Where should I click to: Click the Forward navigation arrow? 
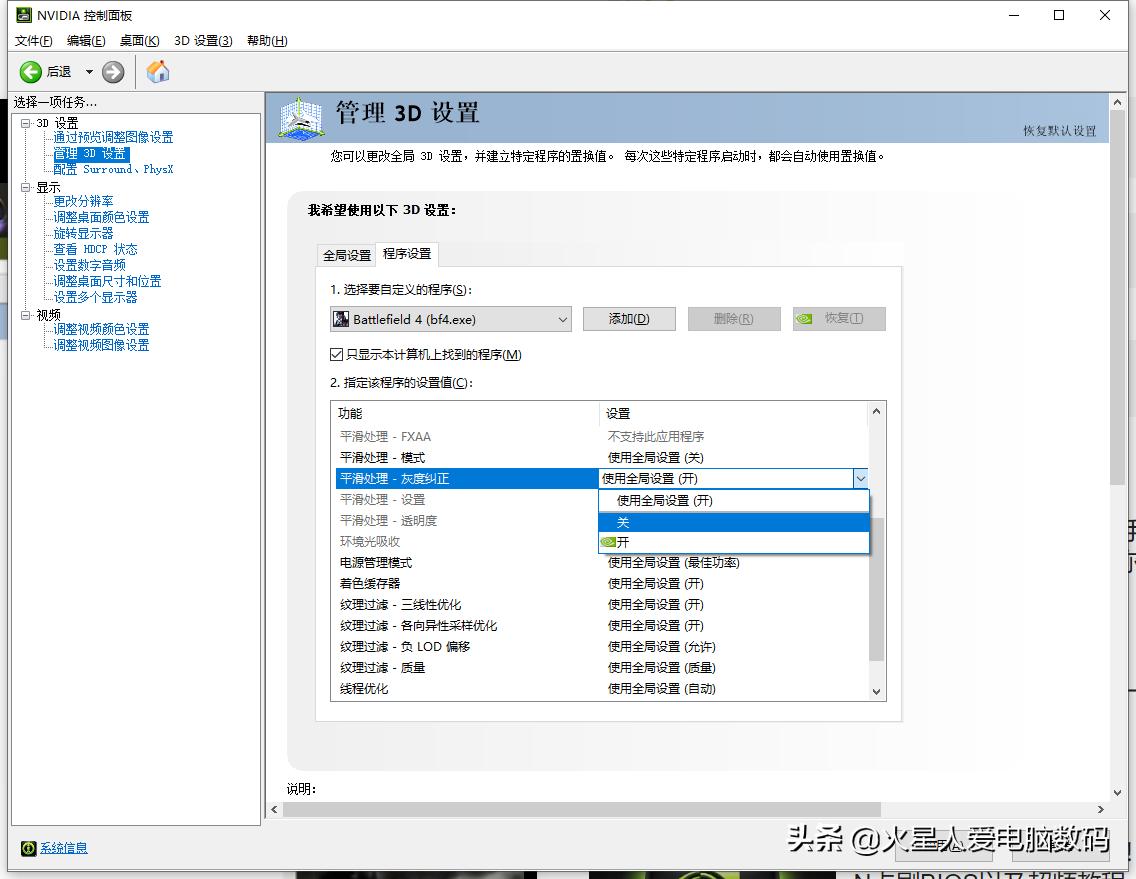[112, 72]
